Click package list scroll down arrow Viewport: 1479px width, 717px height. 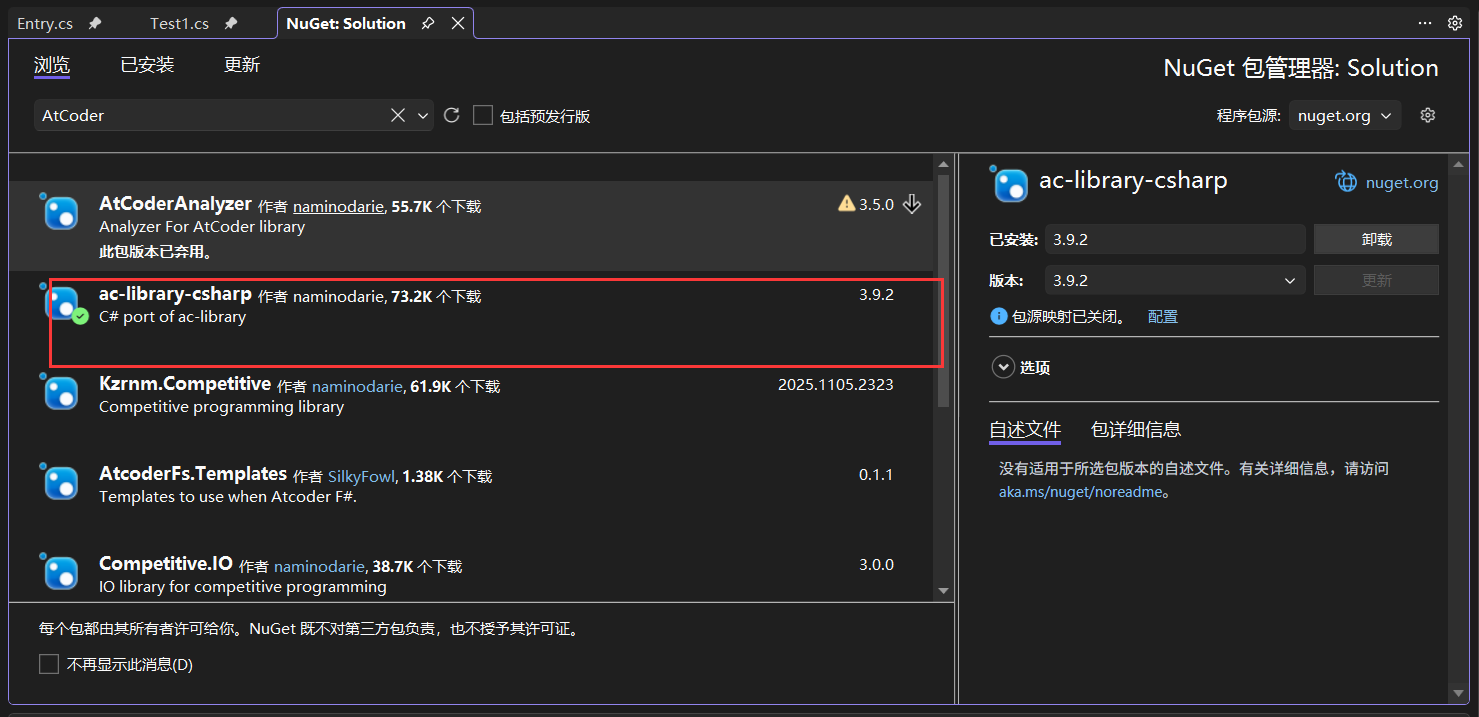(943, 591)
